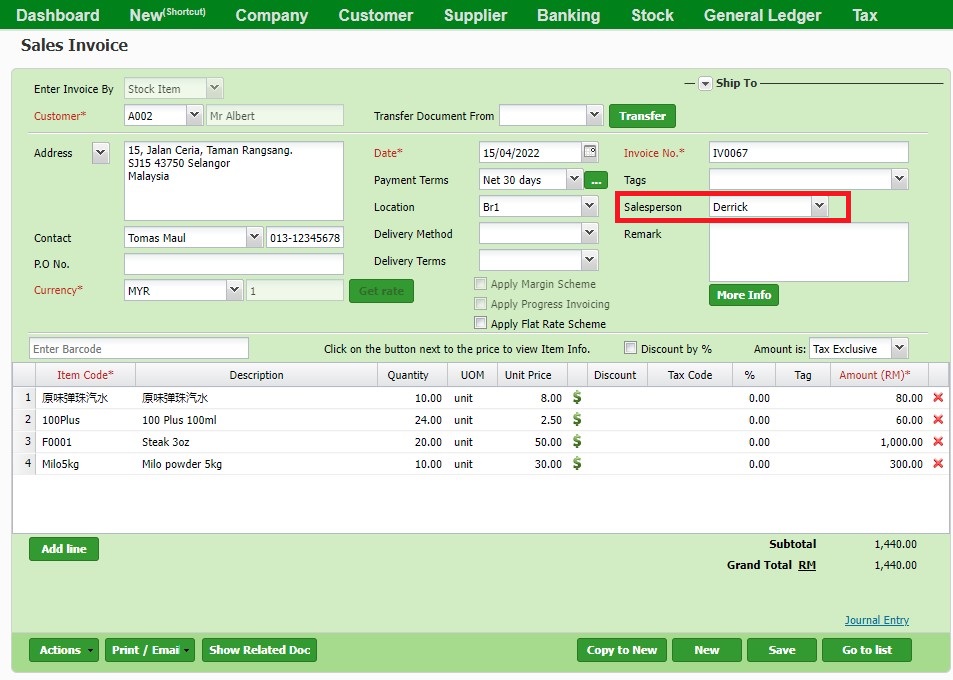Open the Salesperson dropdown showing Derrick
953x680 pixels.
(x=818, y=207)
